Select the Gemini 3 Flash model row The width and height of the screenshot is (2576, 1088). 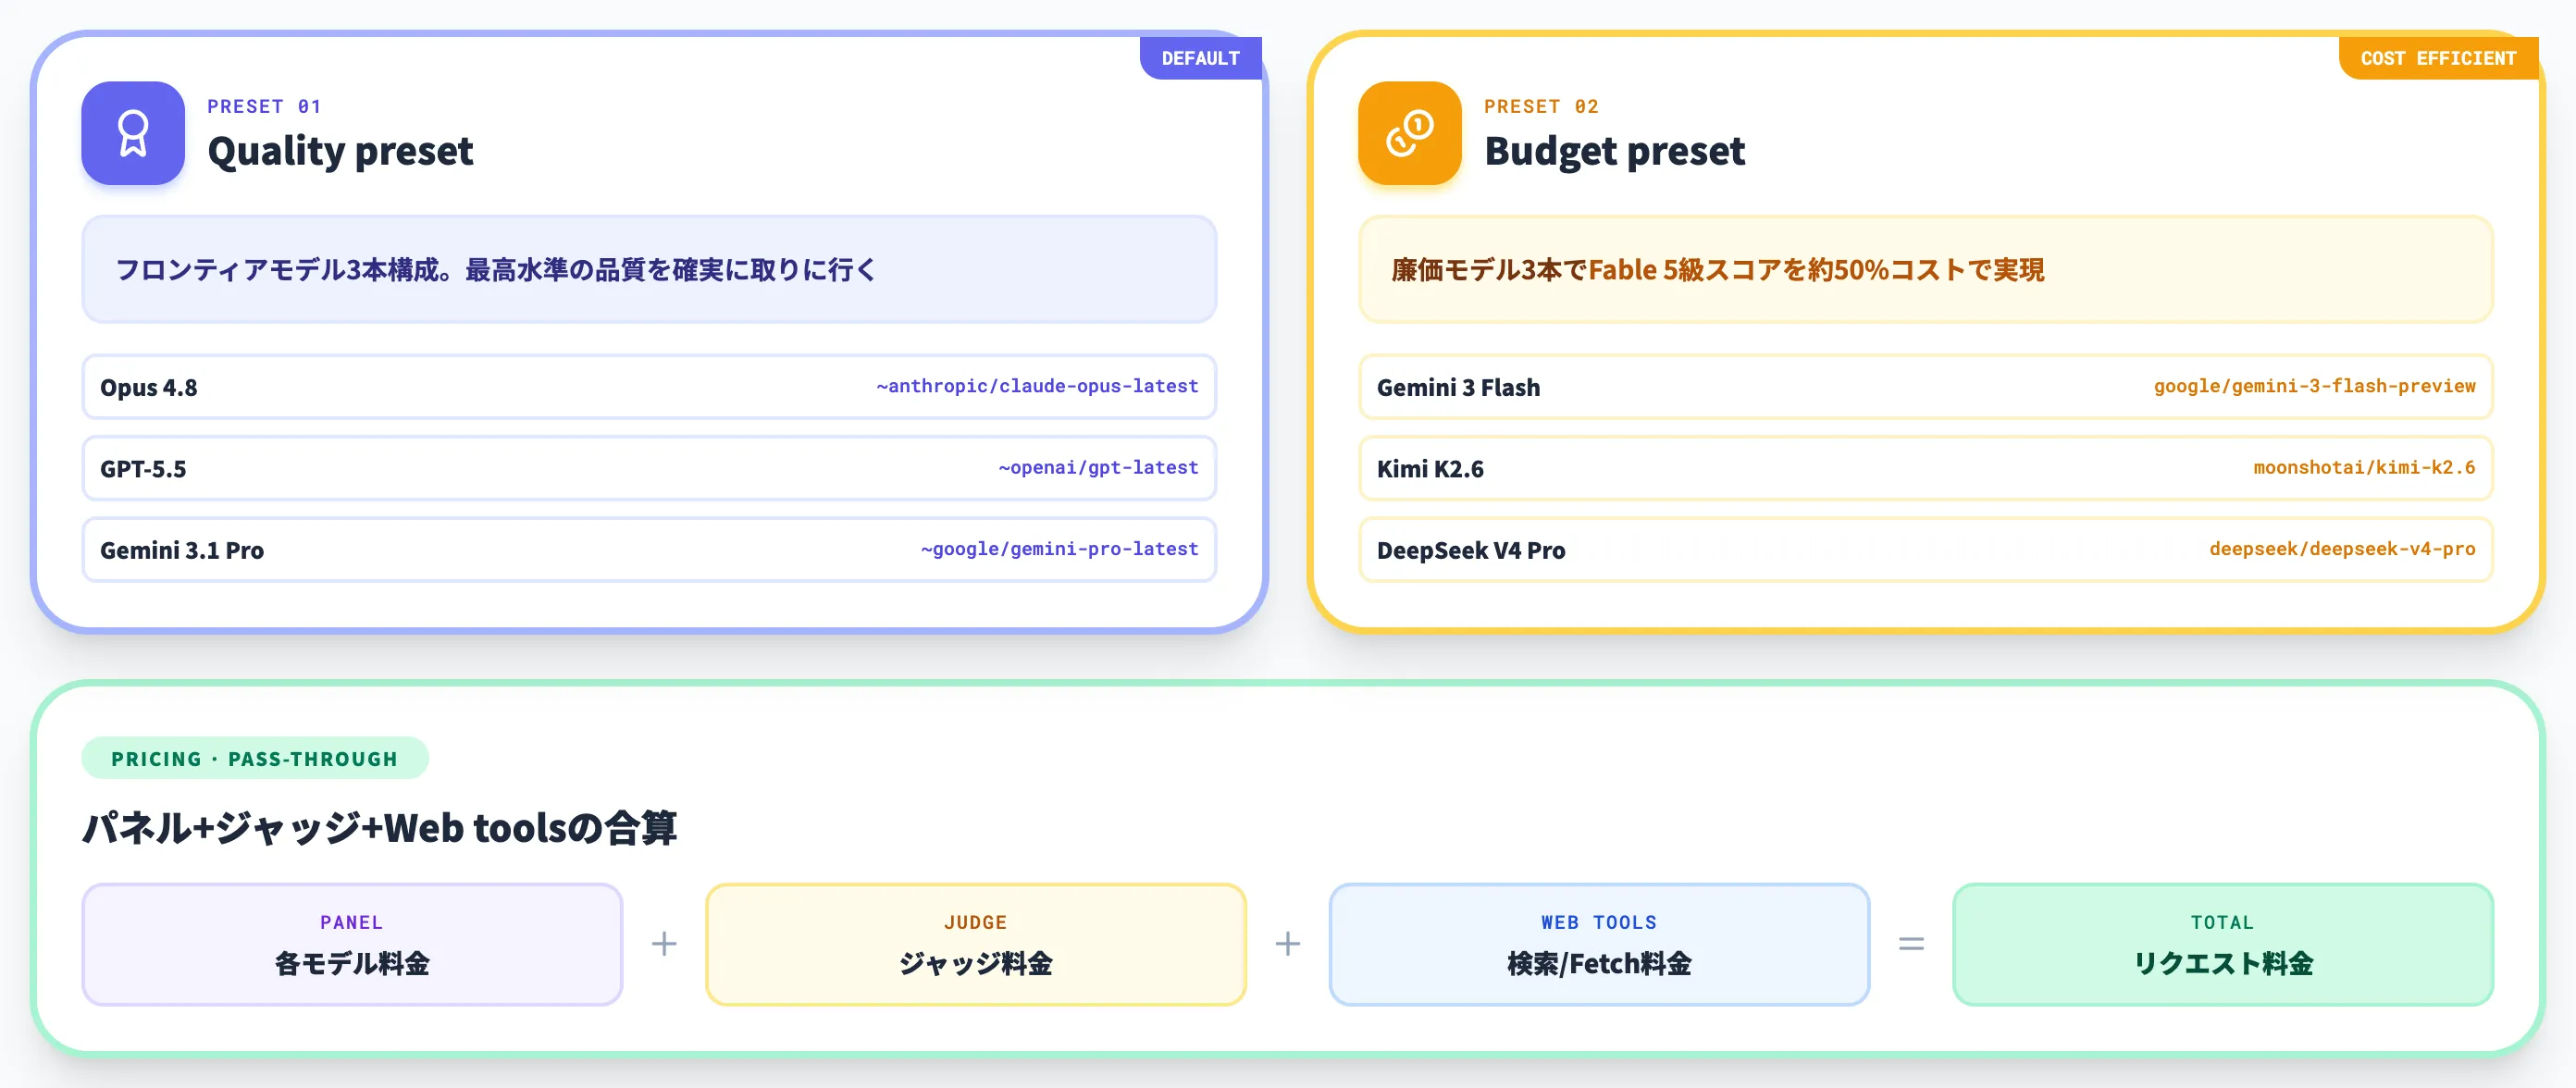(1926, 387)
